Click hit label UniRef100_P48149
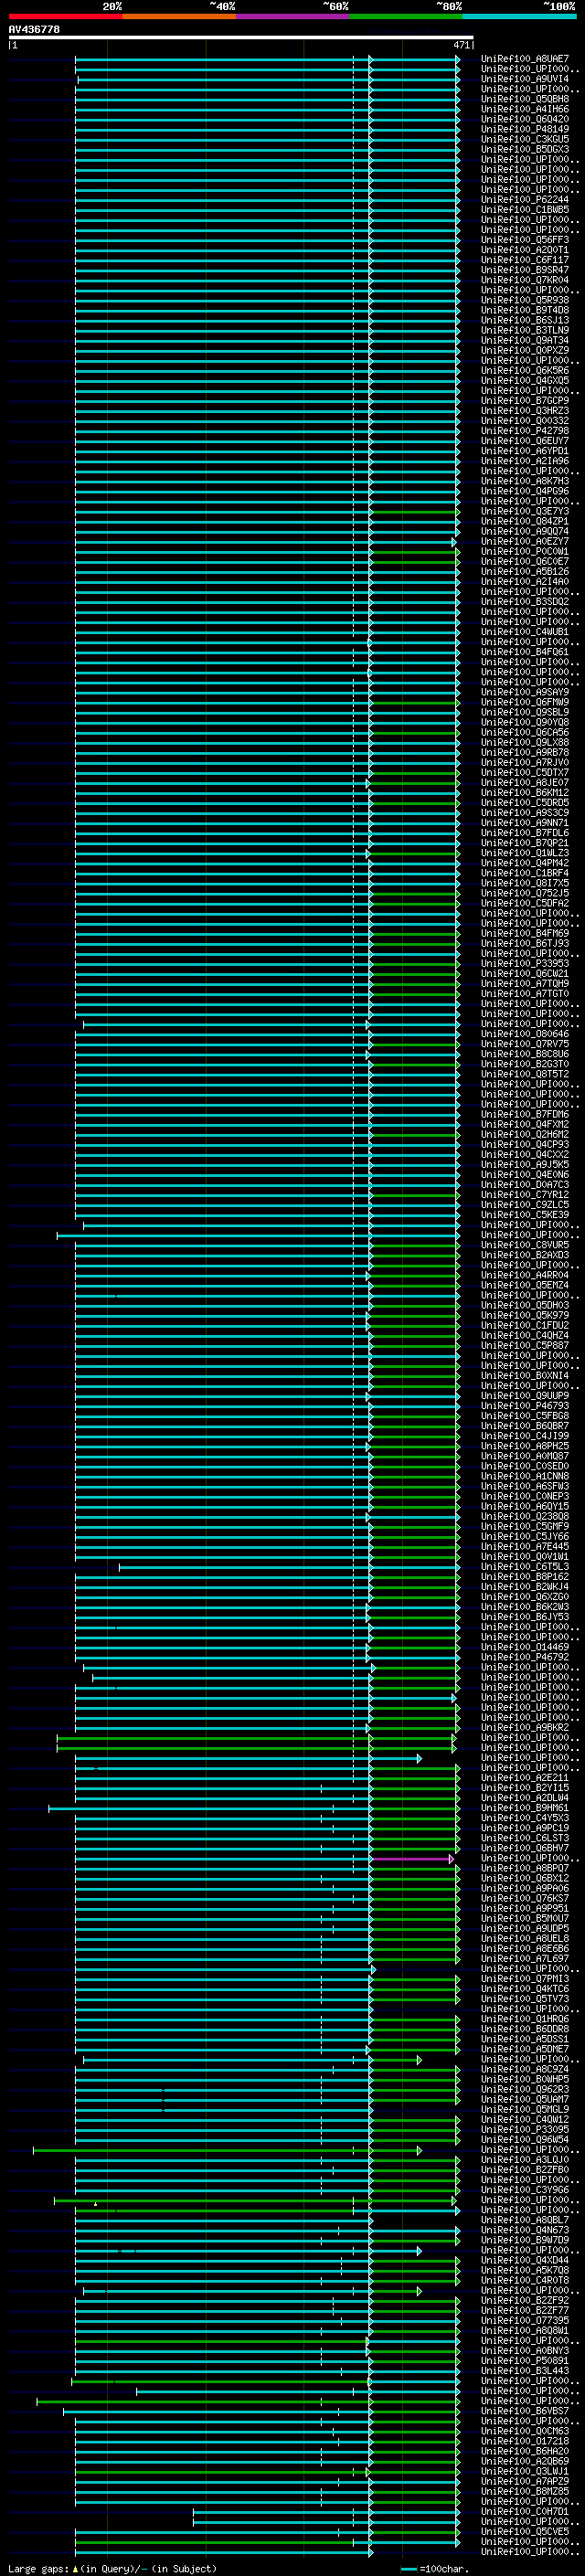The height and width of the screenshot is (2576, 585). coord(525,129)
